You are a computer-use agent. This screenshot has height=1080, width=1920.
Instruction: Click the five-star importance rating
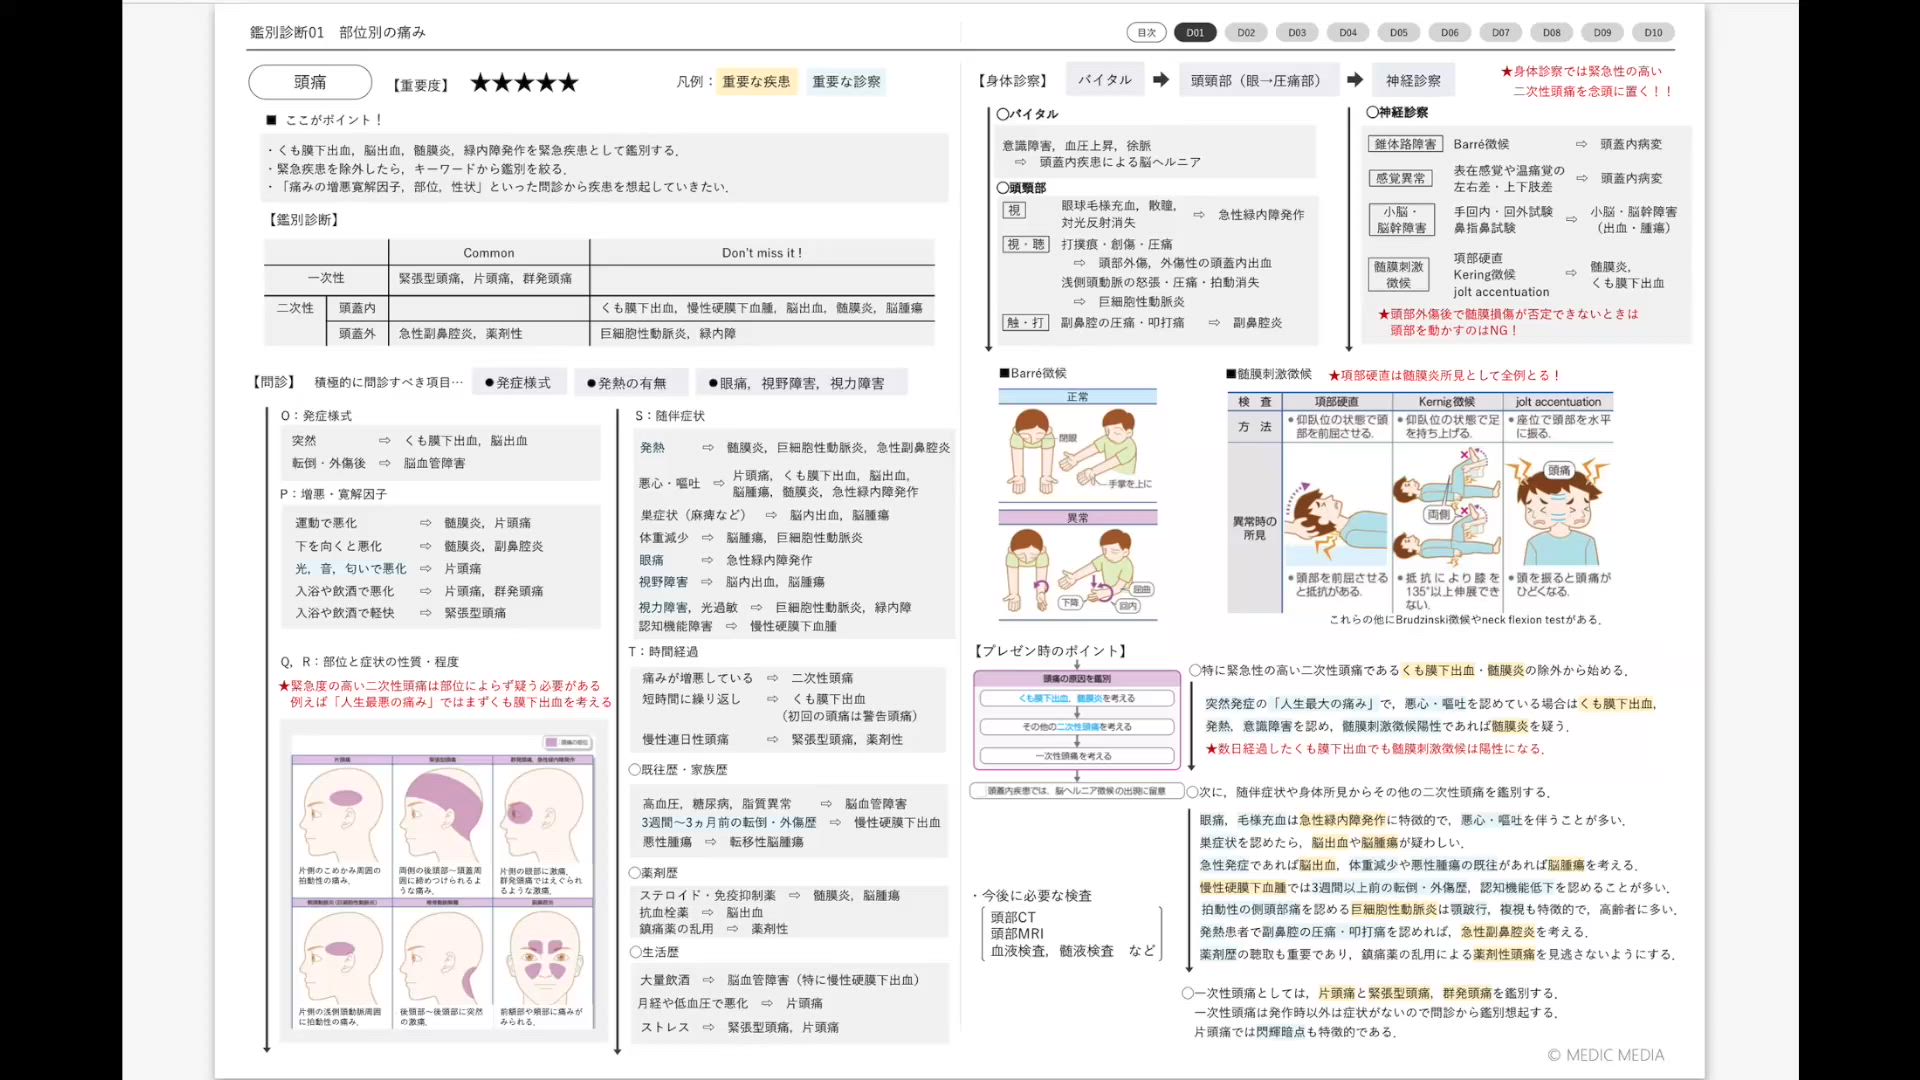pyautogui.click(x=524, y=83)
